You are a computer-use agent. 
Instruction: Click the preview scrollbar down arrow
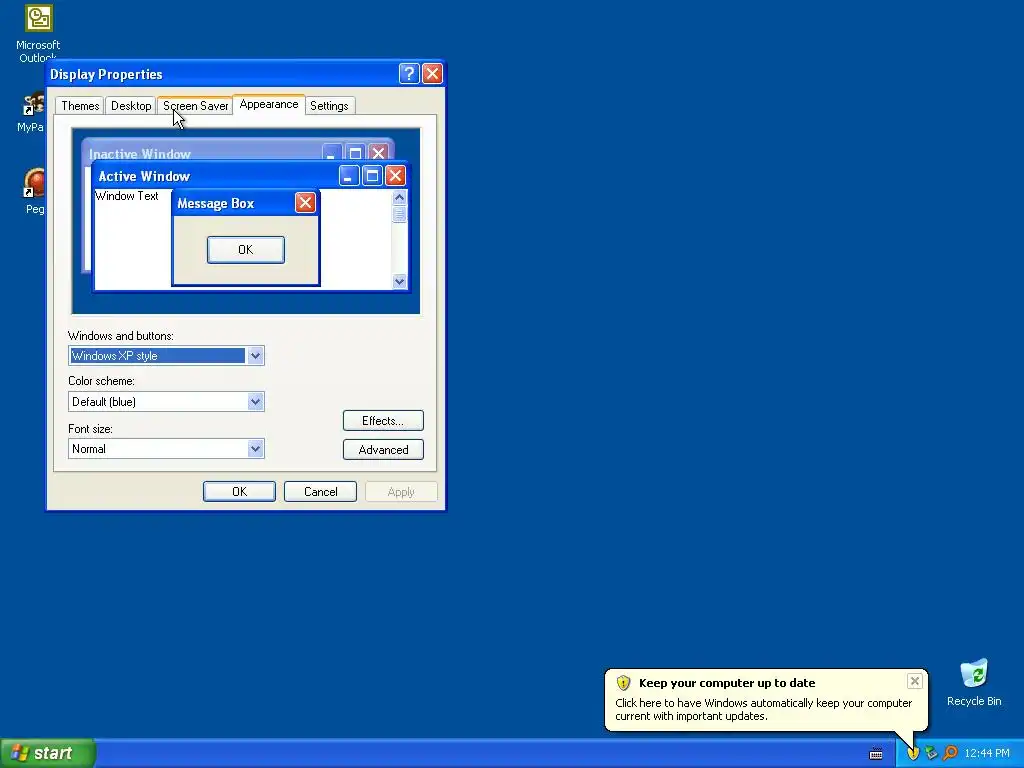[399, 281]
